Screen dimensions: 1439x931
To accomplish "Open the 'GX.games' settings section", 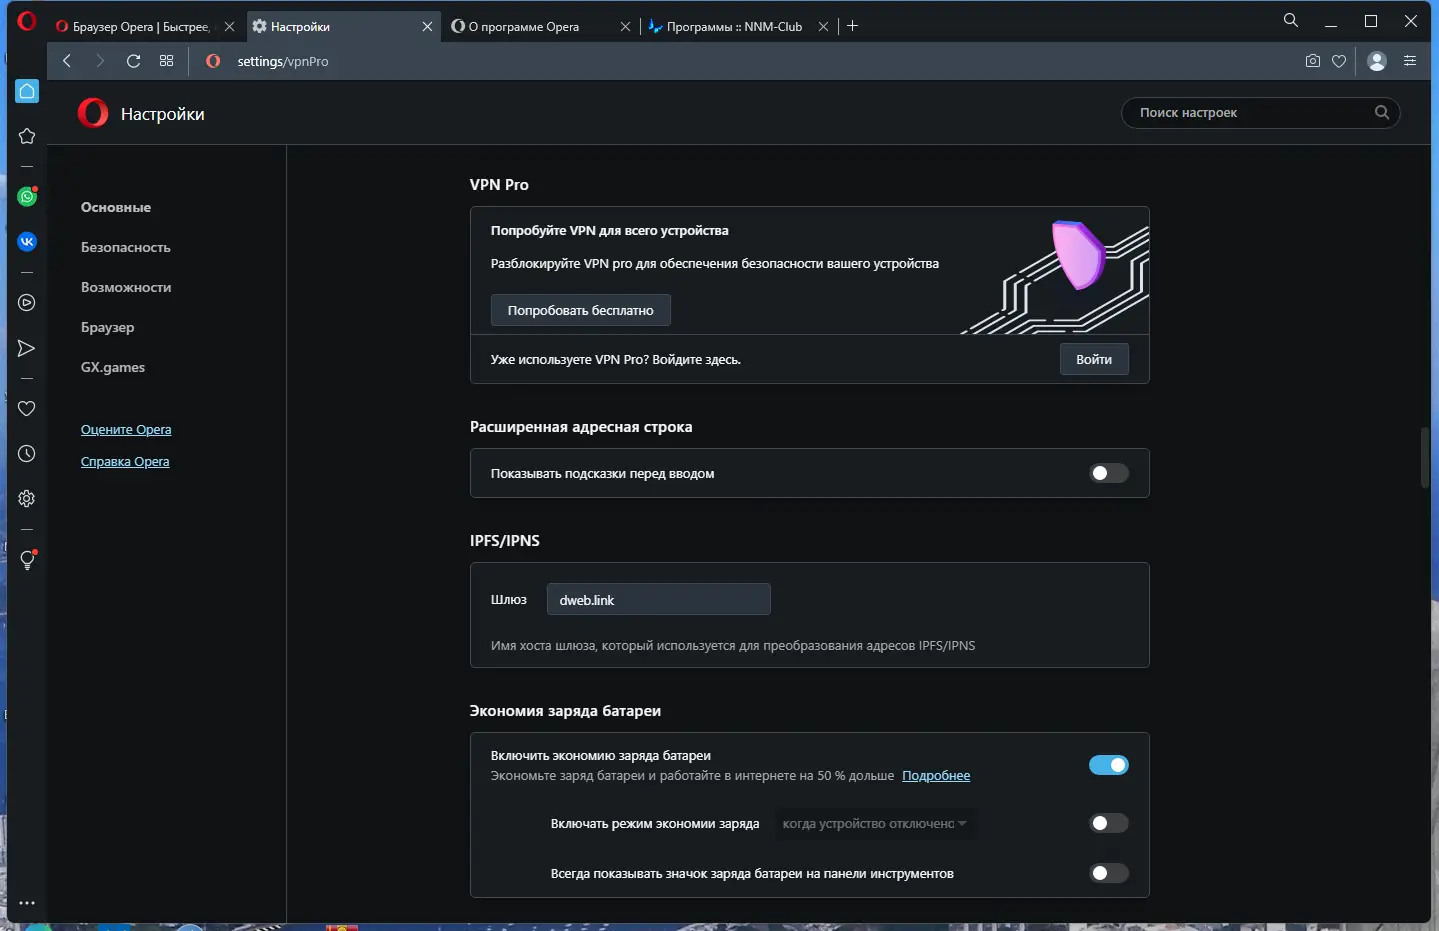I will click(113, 367).
